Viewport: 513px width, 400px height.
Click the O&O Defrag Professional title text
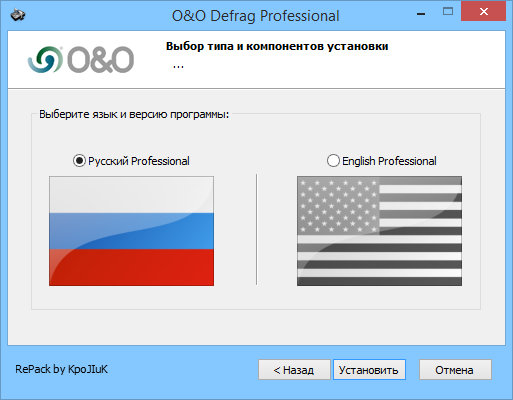tap(256, 16)
